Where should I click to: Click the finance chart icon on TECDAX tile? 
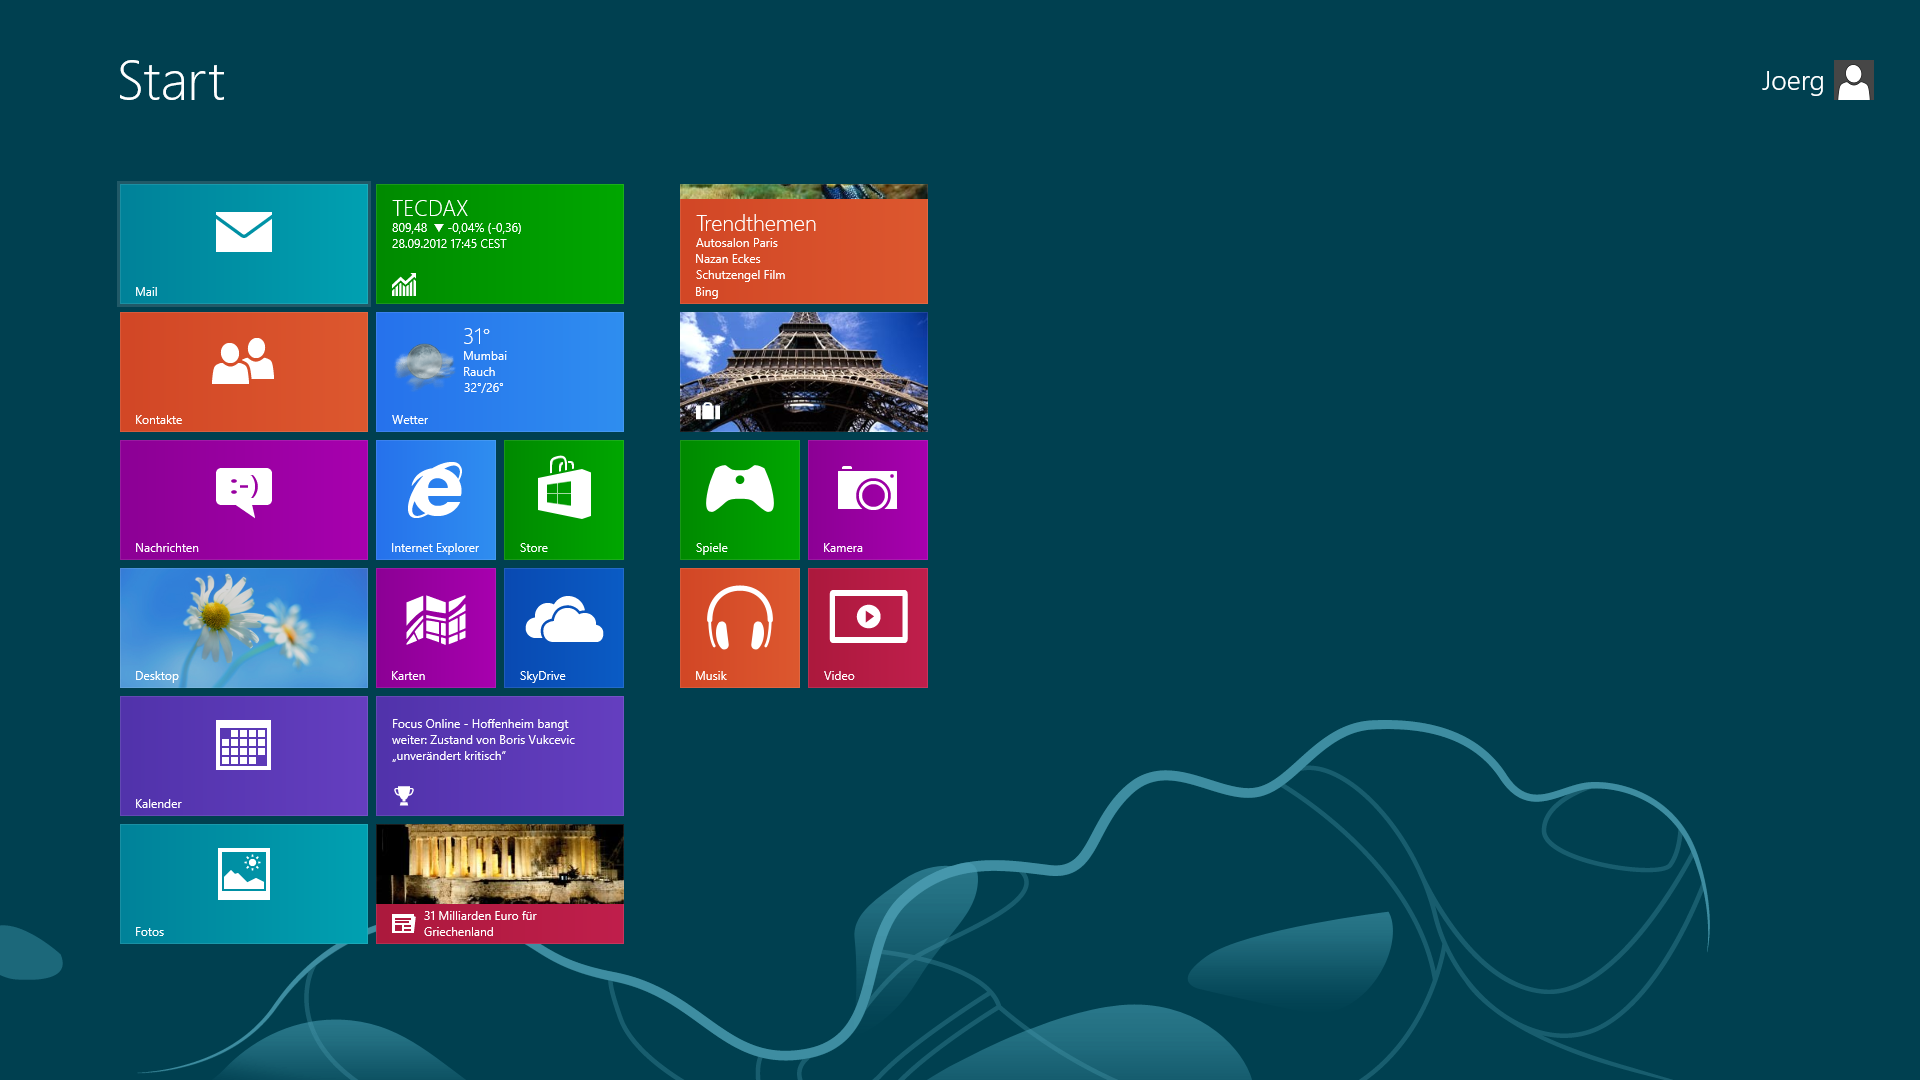(404, 285)
